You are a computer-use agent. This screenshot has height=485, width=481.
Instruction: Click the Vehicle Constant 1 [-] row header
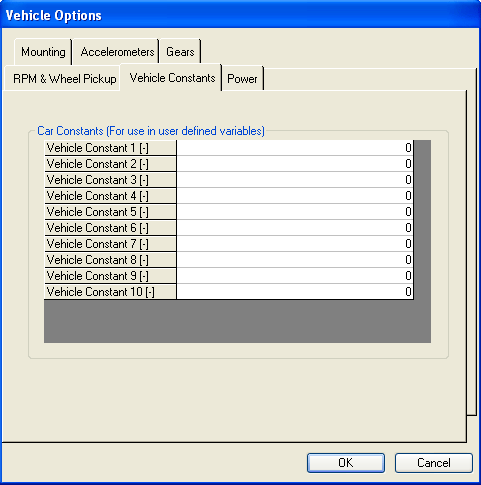click(x=110, y=148)
